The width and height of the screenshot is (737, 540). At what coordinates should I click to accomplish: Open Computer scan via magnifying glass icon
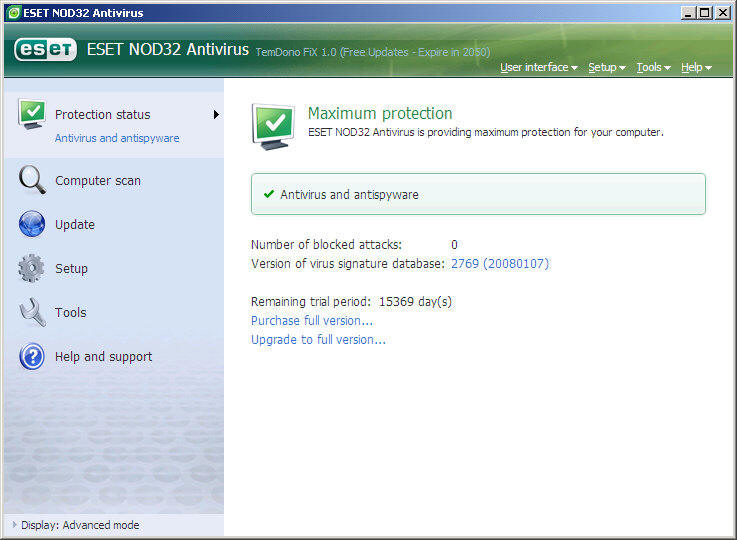coord(32,181)
